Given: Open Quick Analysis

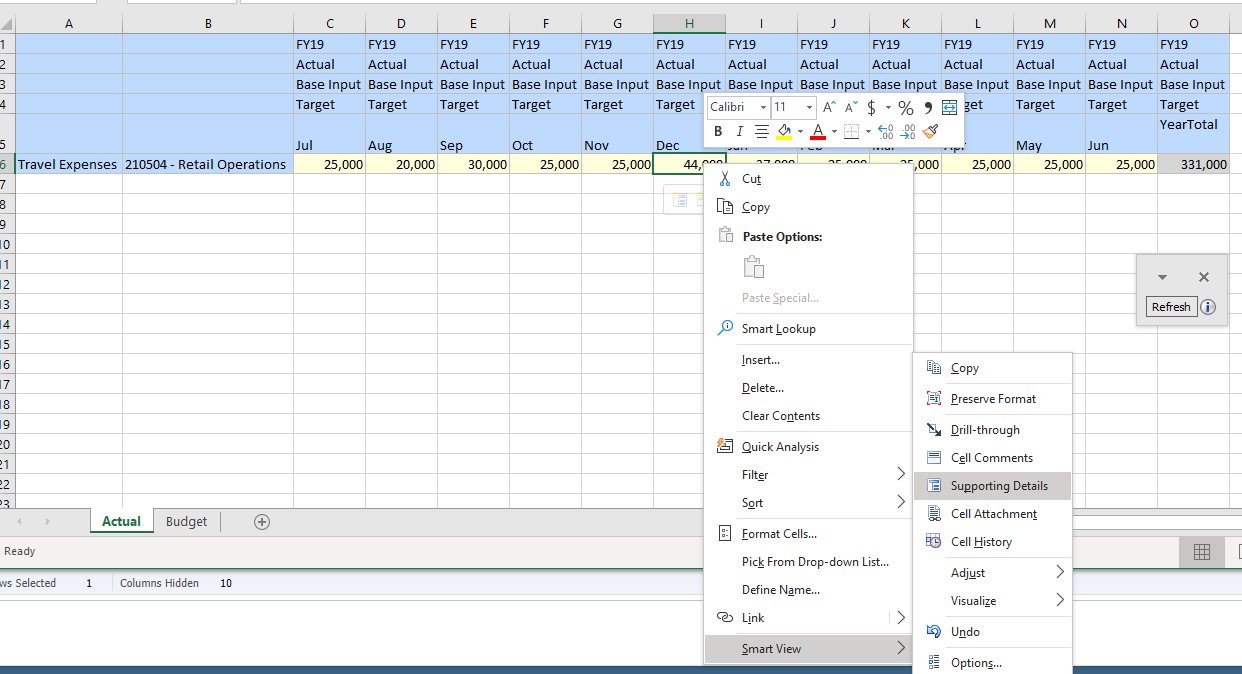Looking at the screenshot, I should click(x=808, y=447).
